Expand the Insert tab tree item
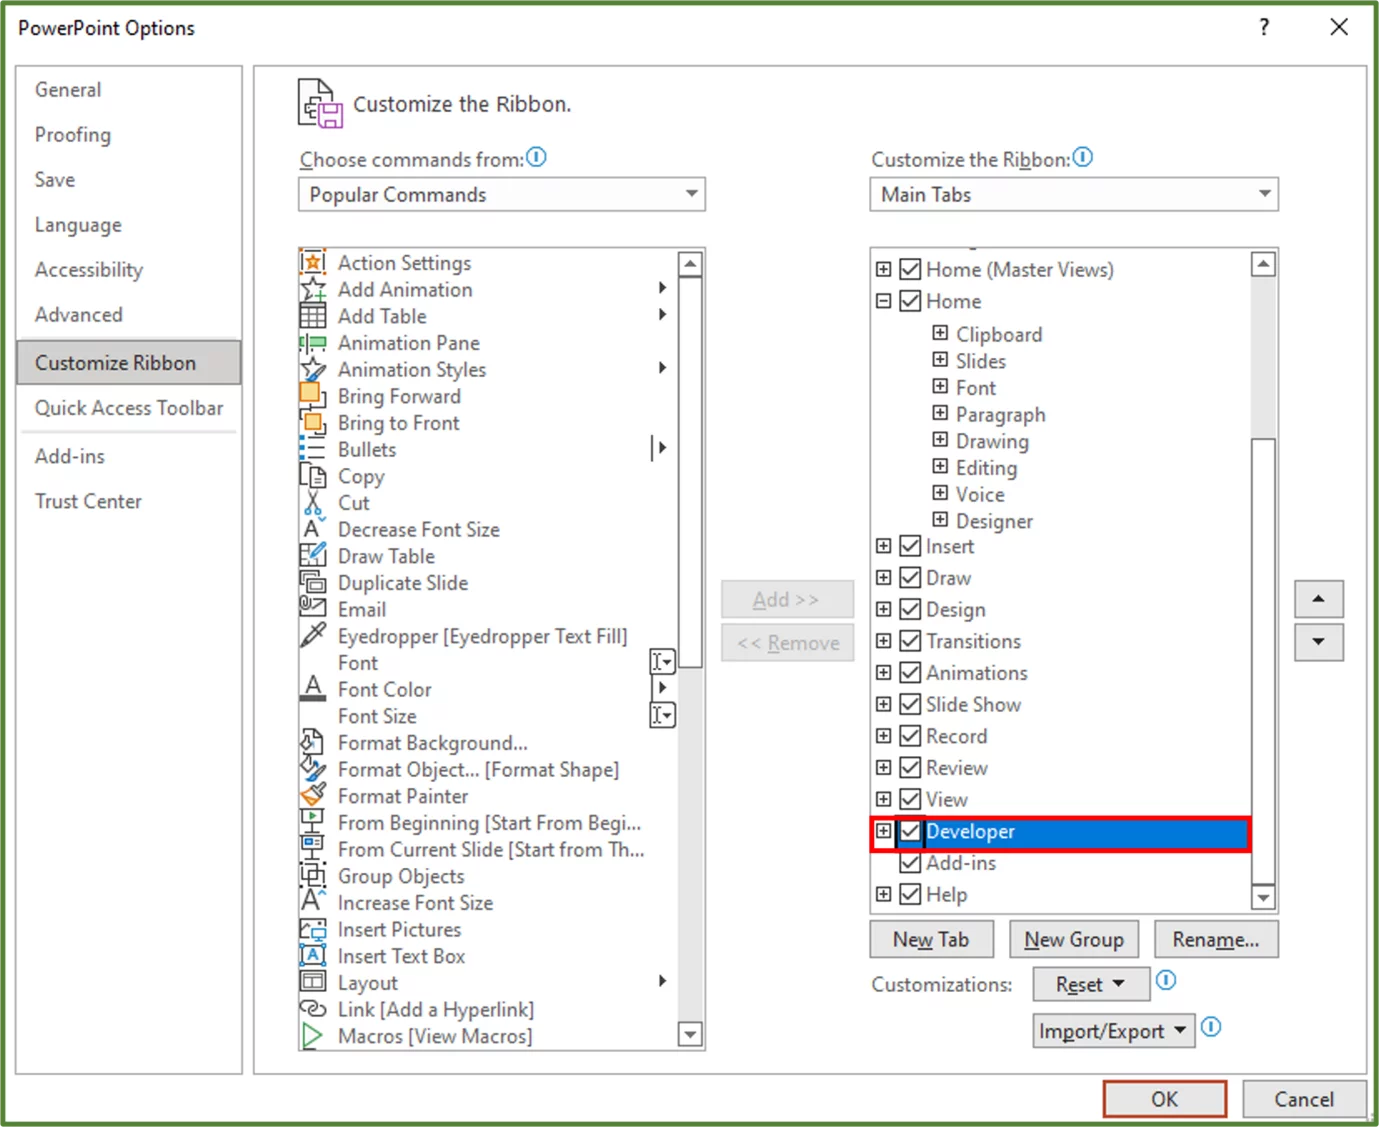Image resolution: width=1379 pixels, height=1127 pixels. click(x=883, y=546)
